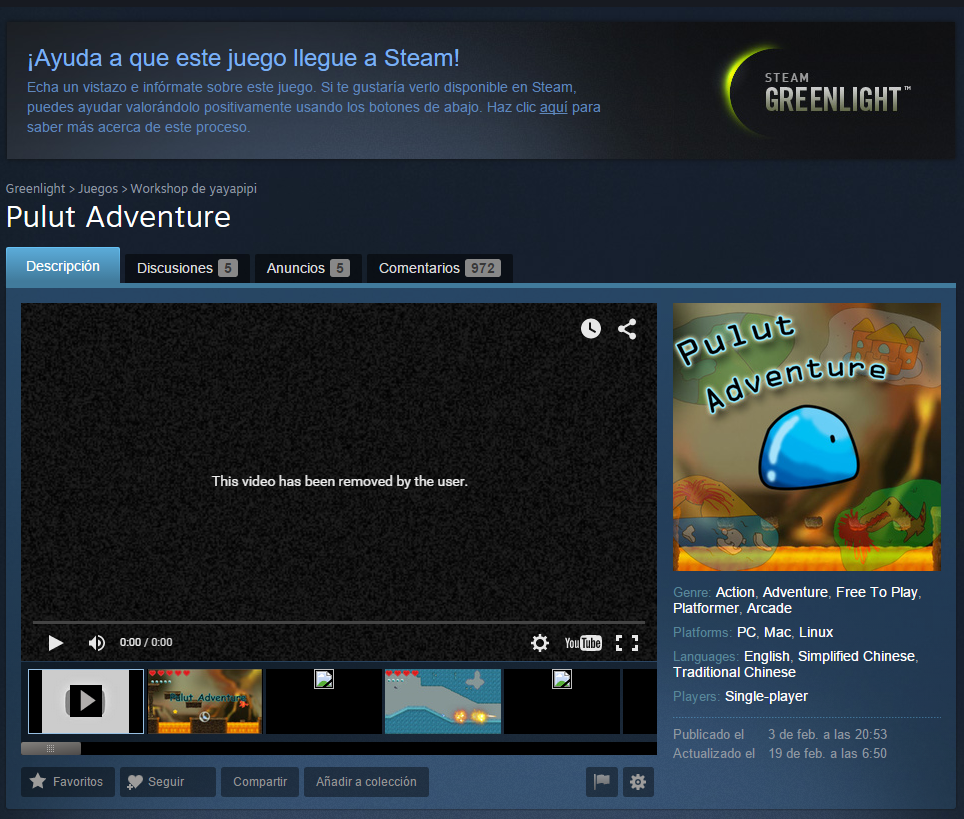964x819 pixels.
Task: Click the Free To Play genre link
Action: (x=877, y=592)
